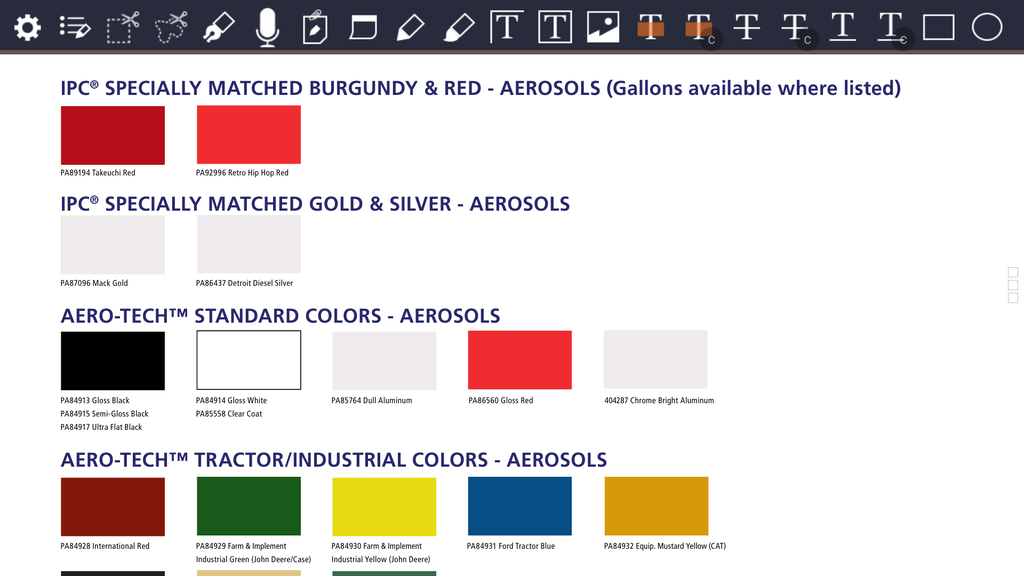Click 'PA84930 Farm & Implement' label line
1024x576 pixels.
click(x=376, y=546)
